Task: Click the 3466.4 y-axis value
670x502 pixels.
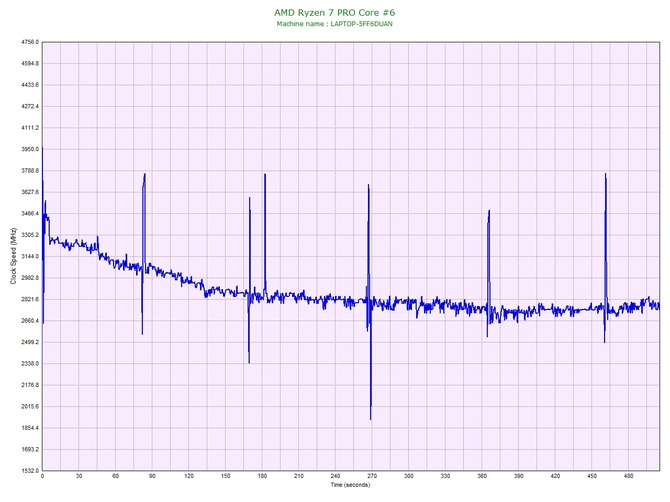Action: (30, 214)
